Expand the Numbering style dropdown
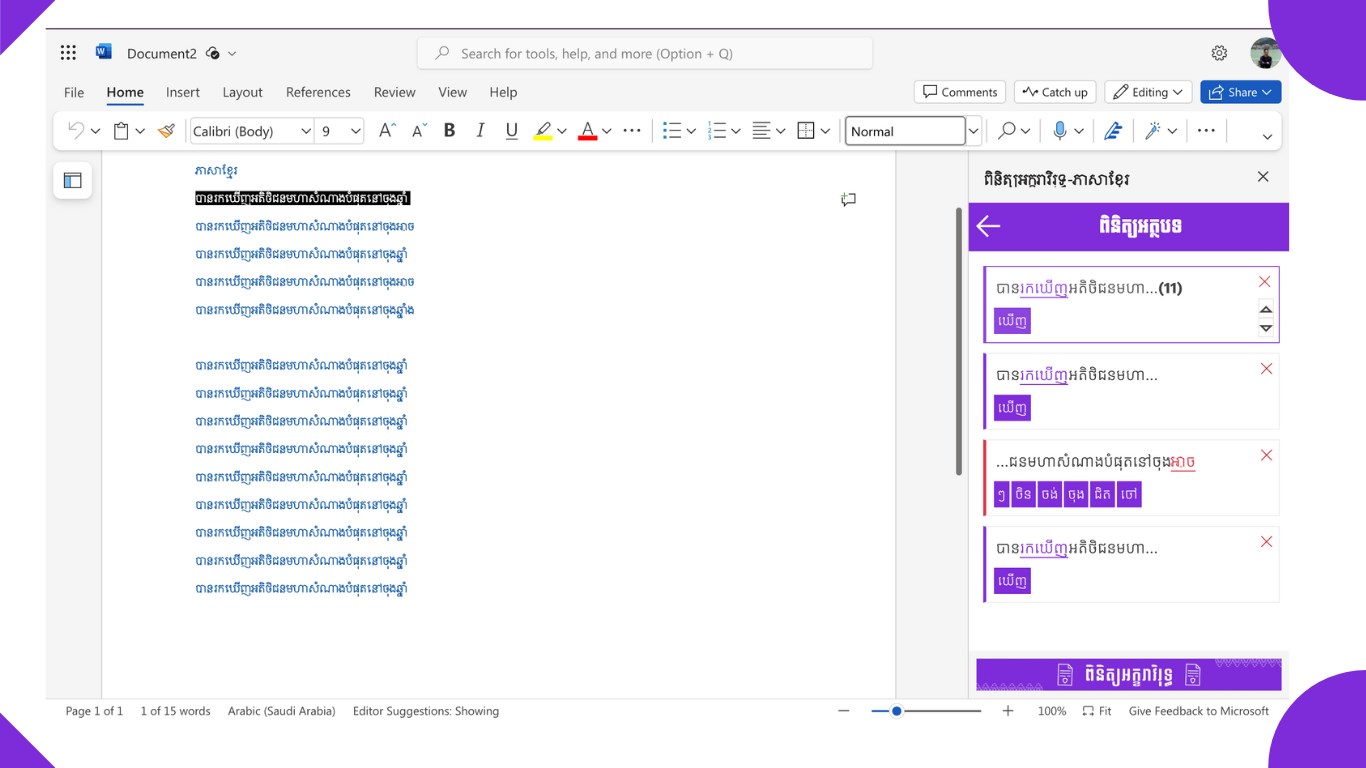Viewport: 1366px width, 768px height. point(735,131)
